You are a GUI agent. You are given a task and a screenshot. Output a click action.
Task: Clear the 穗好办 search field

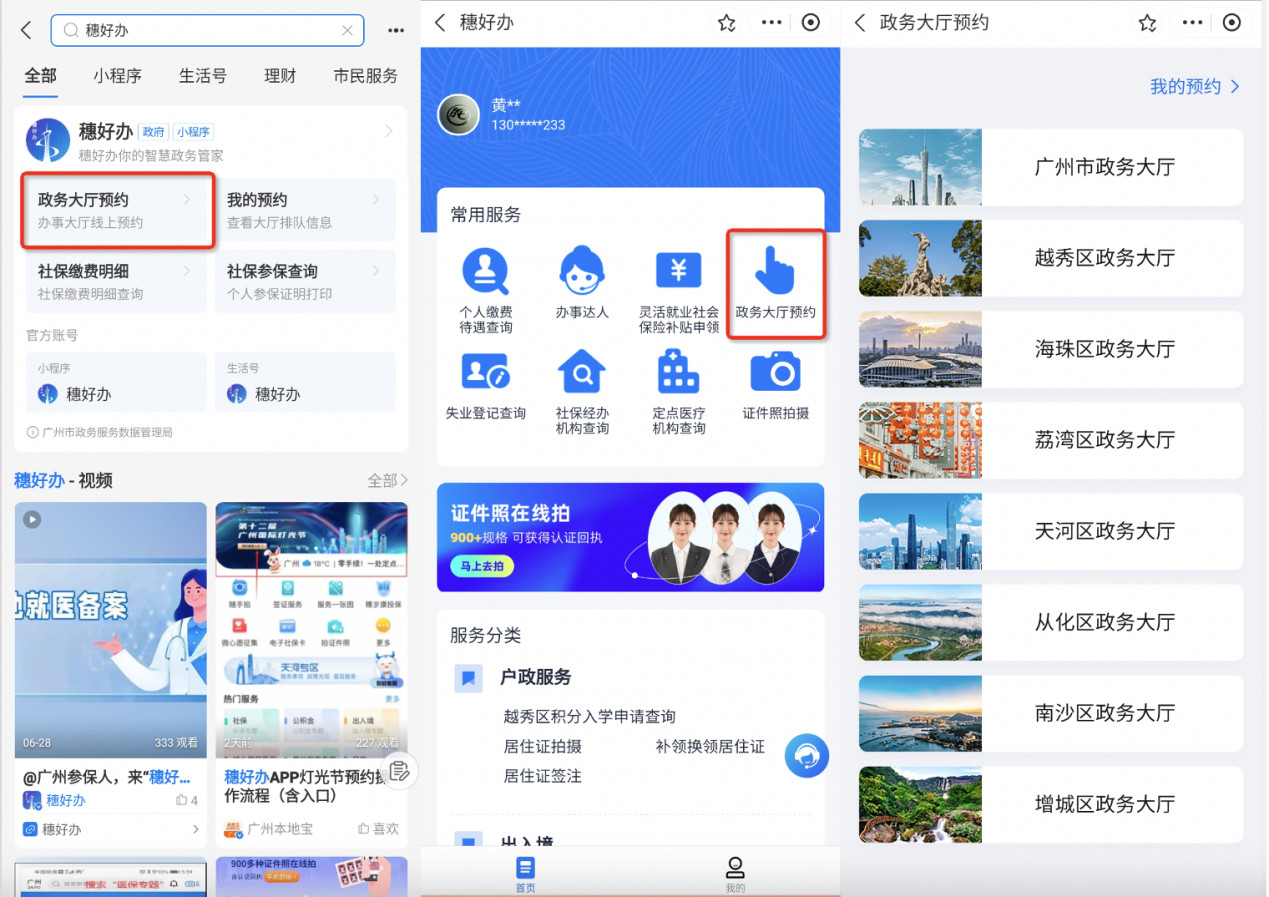(x=347, y=31)
